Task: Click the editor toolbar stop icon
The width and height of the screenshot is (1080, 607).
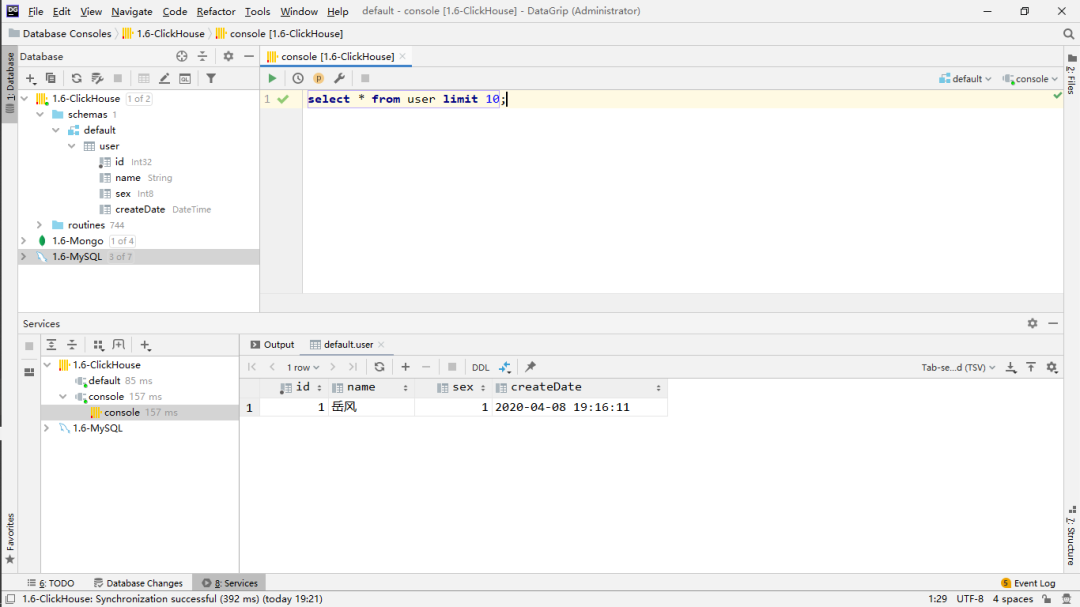Action: pyautogui.click(x=365, y=79)
